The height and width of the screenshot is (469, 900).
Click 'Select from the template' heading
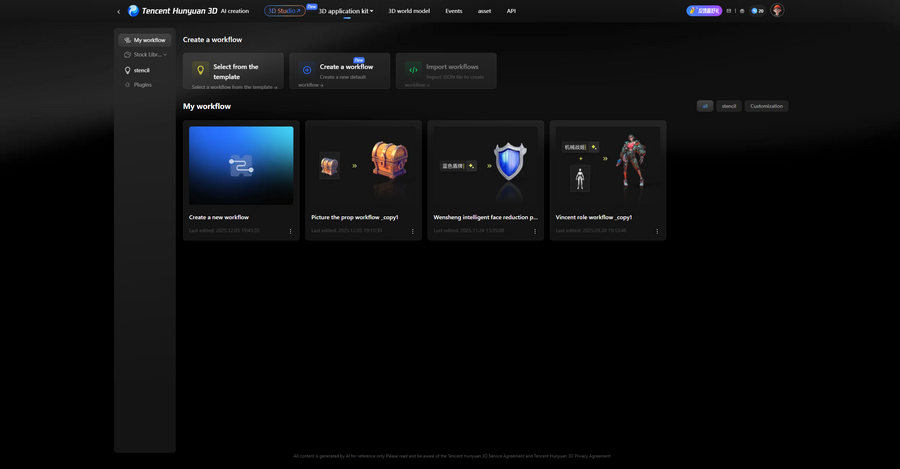[236, 72]
